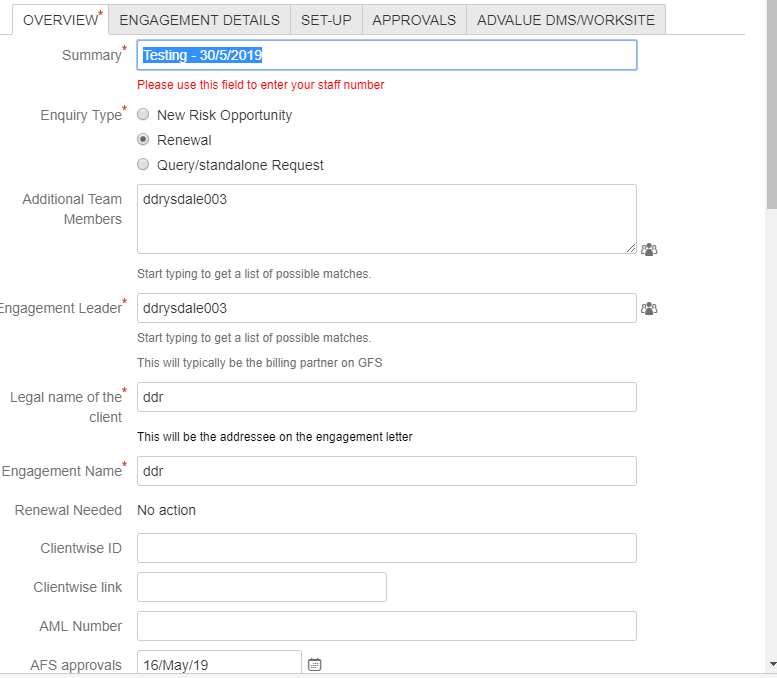This screenshot has width=777, height=678.
Task: Click the Summary input field
Action: coord(387,55)
